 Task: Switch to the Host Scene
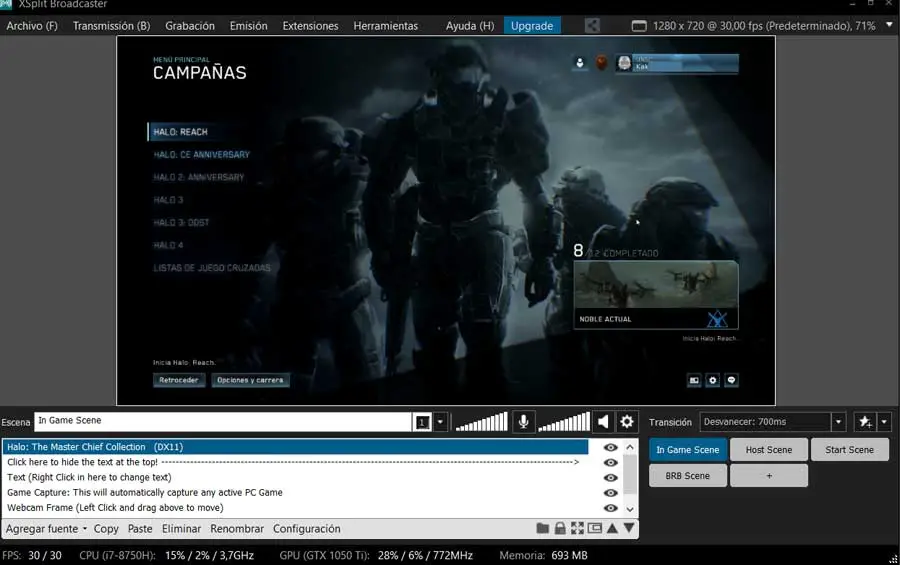coord(768,450)
